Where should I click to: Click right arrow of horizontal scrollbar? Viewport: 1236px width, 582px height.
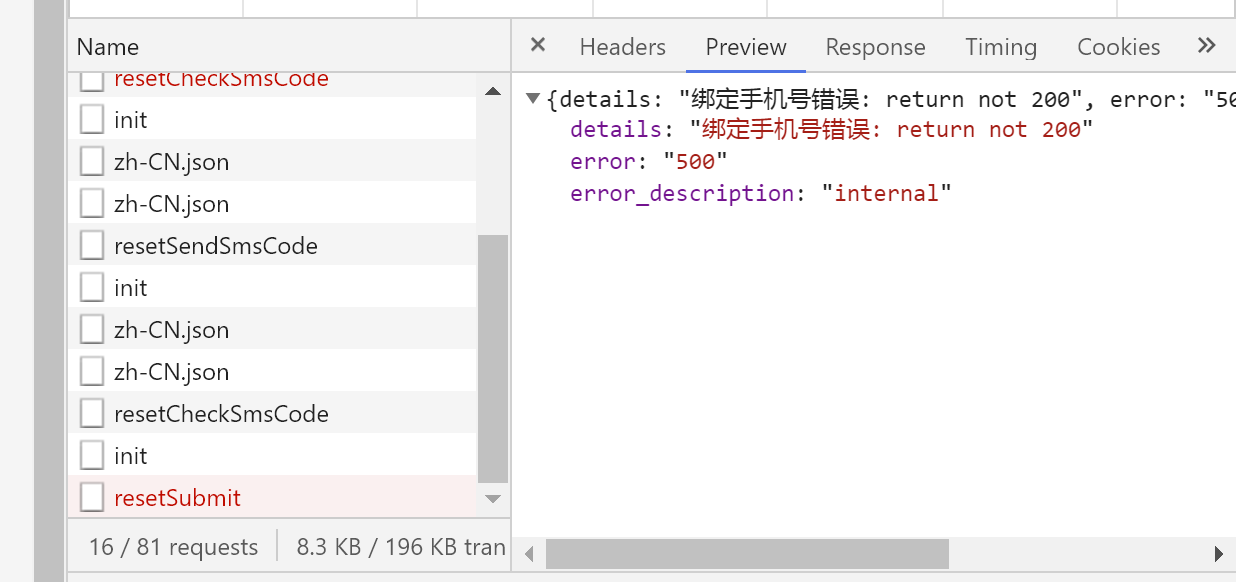click(x=1218, y=553)
